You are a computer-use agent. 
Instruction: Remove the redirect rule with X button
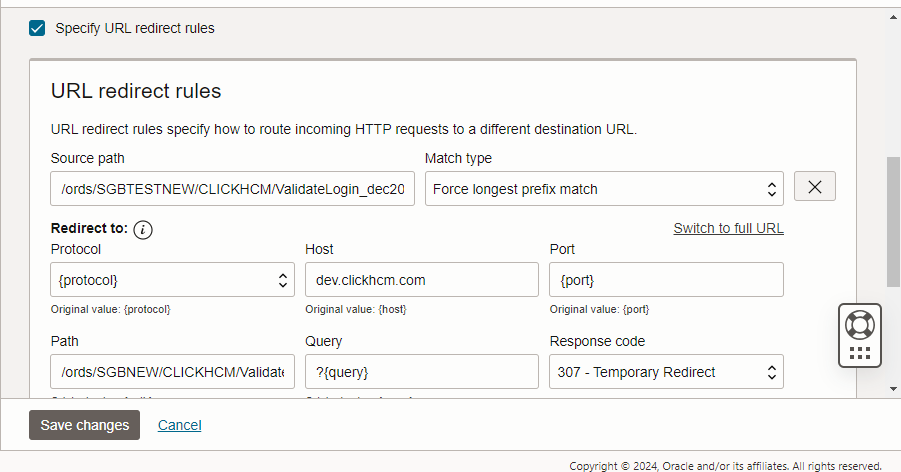click(x=814, y=187)
